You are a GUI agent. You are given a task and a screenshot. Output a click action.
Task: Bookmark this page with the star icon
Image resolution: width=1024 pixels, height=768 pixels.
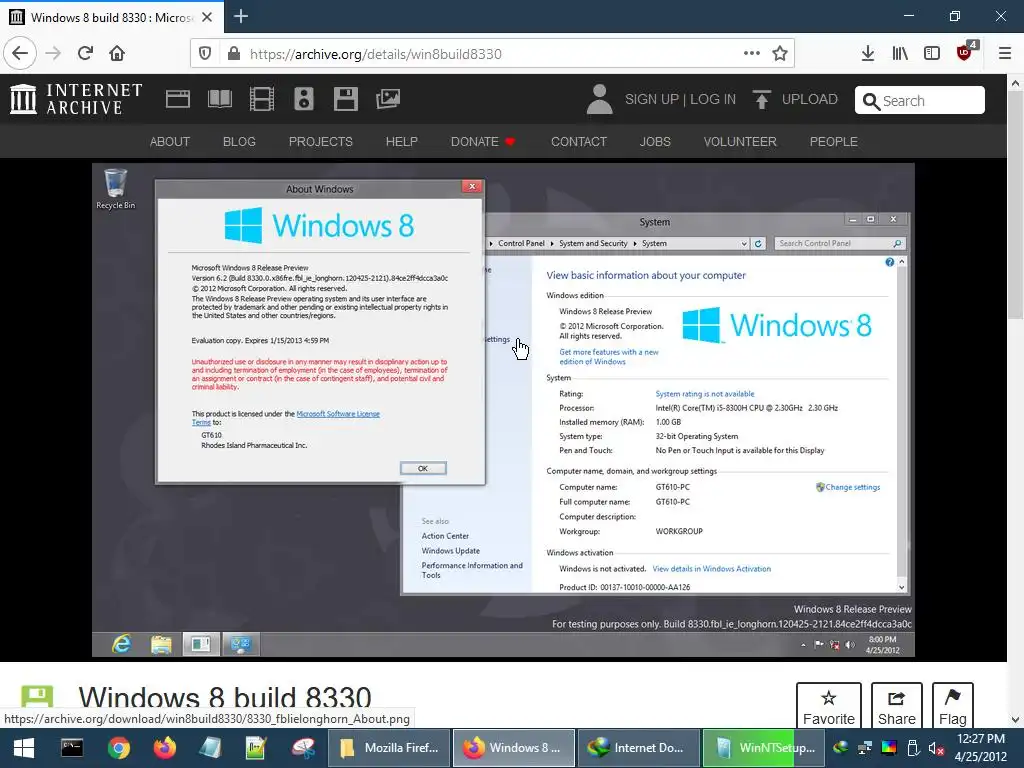click(x=780, y=54)
